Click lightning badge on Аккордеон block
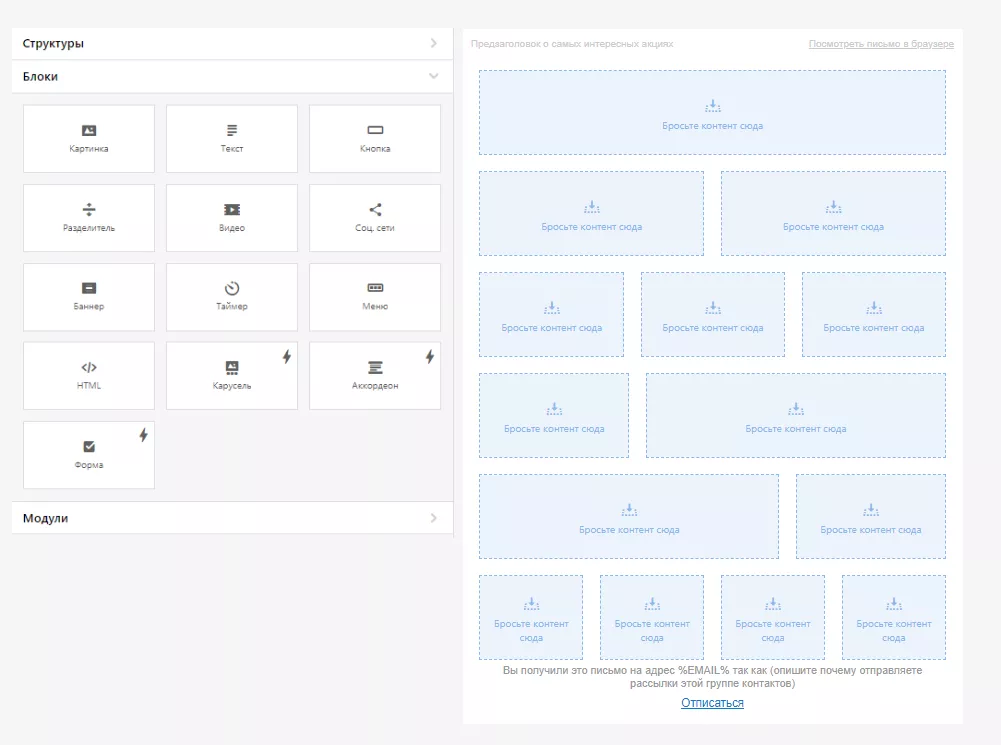The image size is (1001, 745). coord(430,356)
